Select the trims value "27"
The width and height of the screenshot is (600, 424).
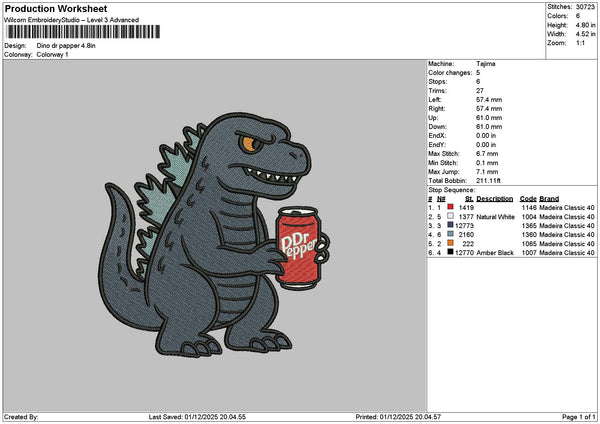[x=480, y=91]
